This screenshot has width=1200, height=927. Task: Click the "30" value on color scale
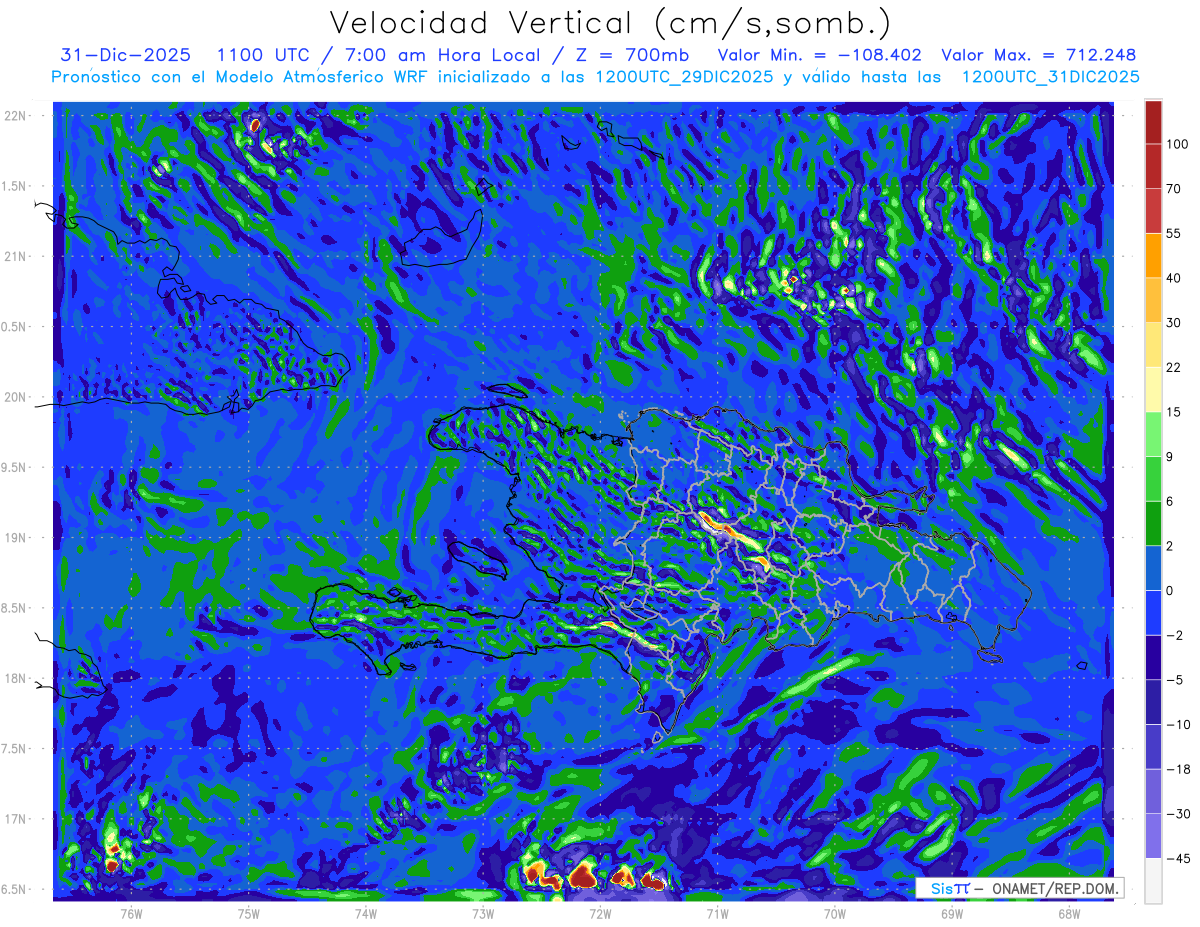(1174, 323)
